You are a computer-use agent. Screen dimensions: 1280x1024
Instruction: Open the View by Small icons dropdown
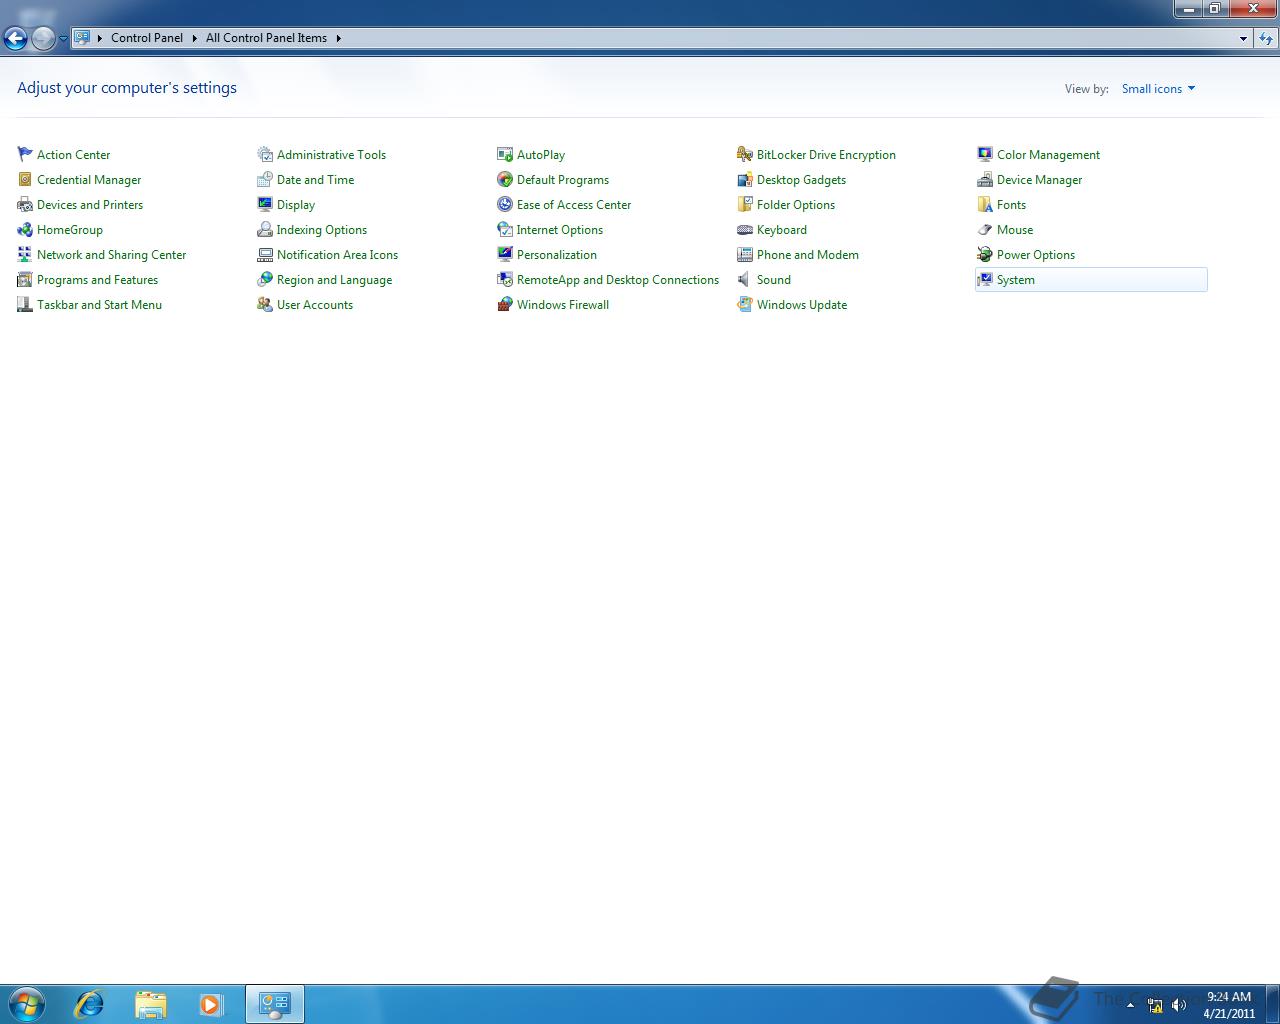(1158, 89)
